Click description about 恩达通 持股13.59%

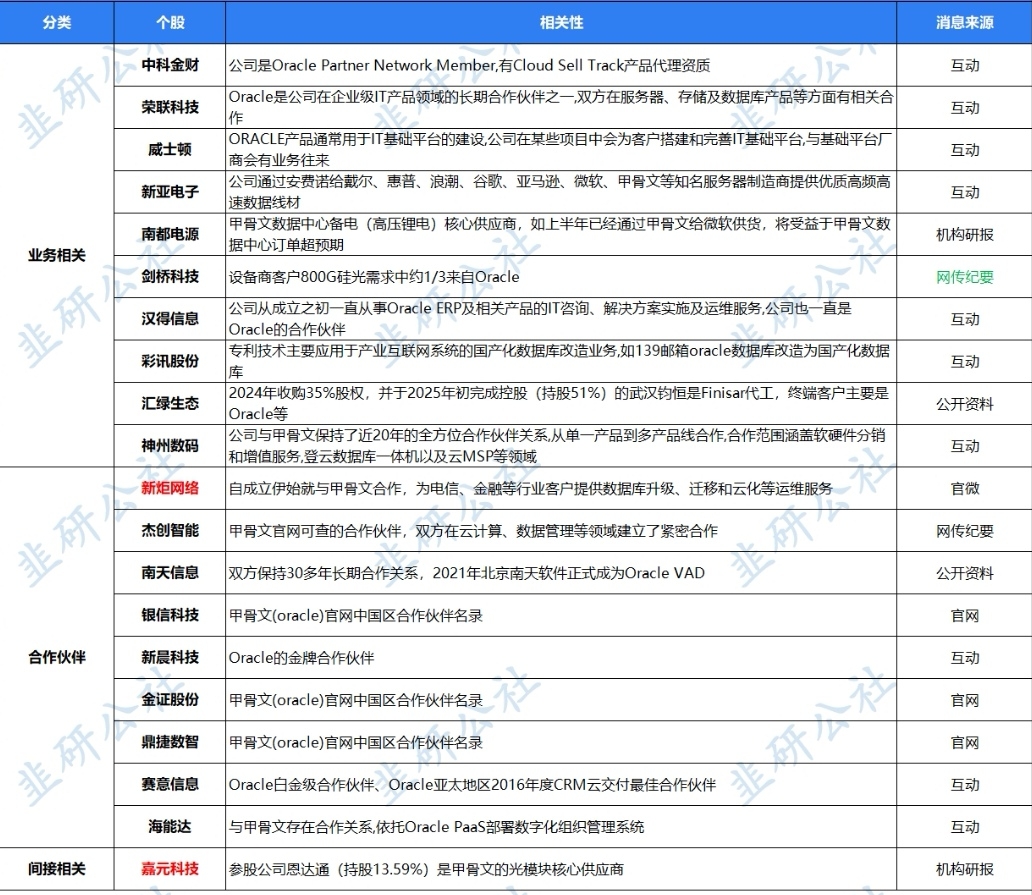(x=426, y=869)
